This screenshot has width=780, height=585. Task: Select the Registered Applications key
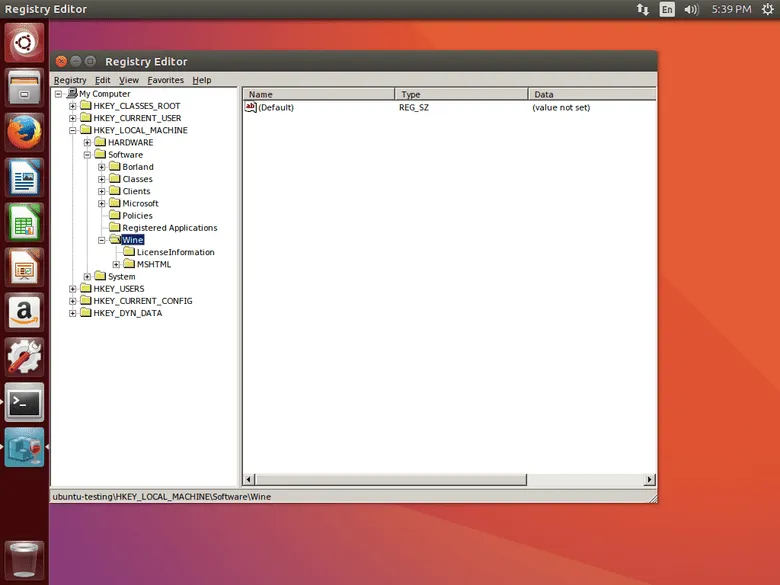point(169,228)
